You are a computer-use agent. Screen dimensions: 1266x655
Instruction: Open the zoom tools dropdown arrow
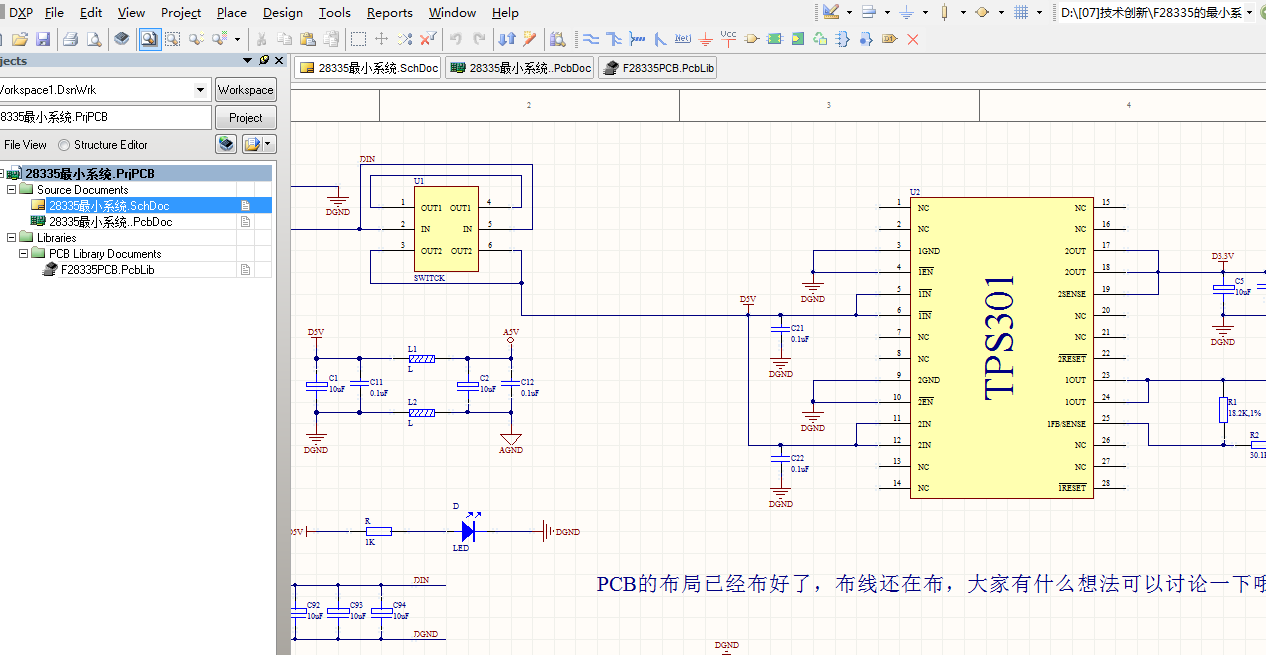[237, 39]
